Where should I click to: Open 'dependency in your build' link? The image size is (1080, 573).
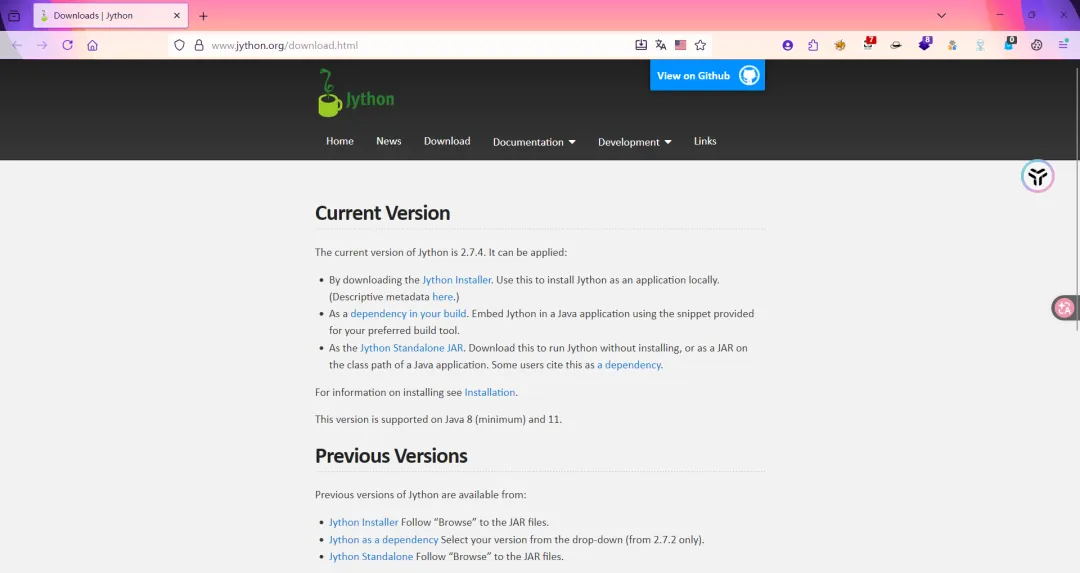[x=408, y=314]
